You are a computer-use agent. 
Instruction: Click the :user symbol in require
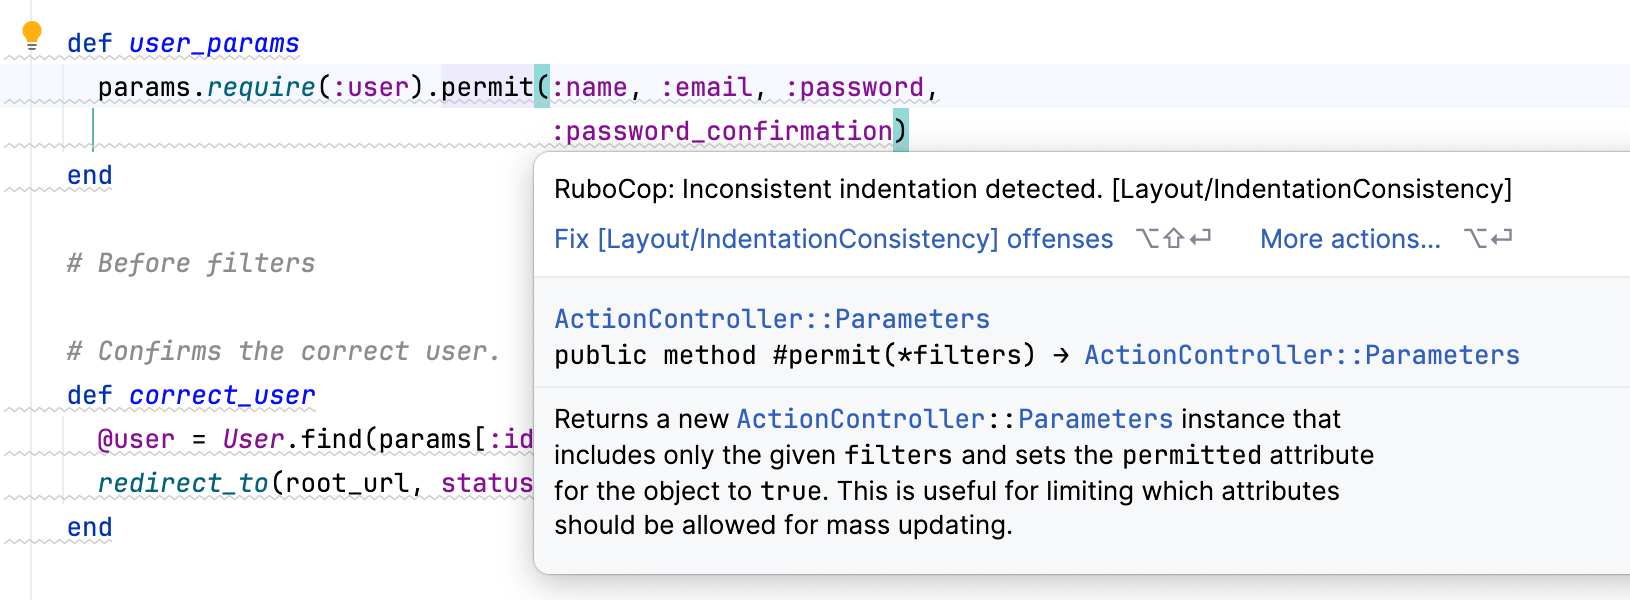[x=370, y=88]
